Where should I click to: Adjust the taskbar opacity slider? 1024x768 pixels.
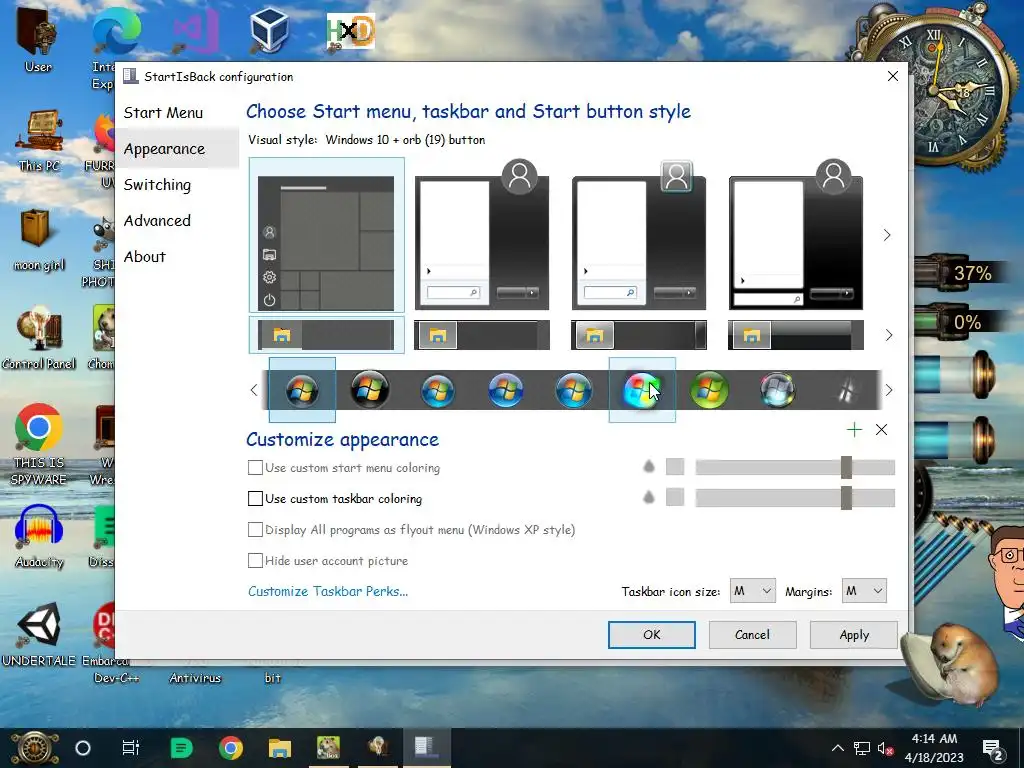(x=795, y=497)
